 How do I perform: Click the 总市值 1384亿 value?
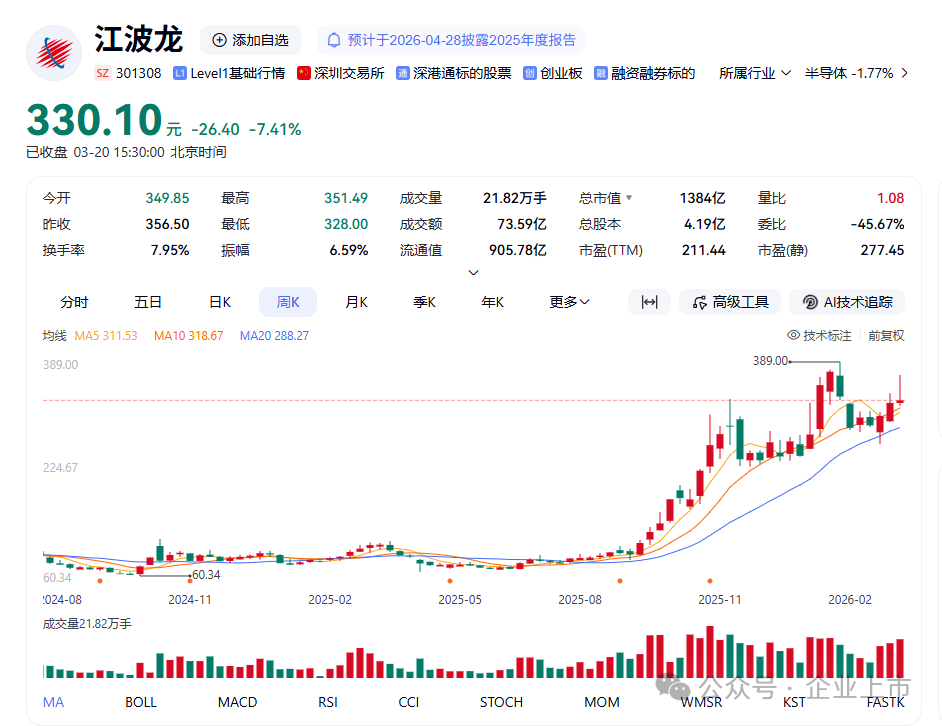702,198
